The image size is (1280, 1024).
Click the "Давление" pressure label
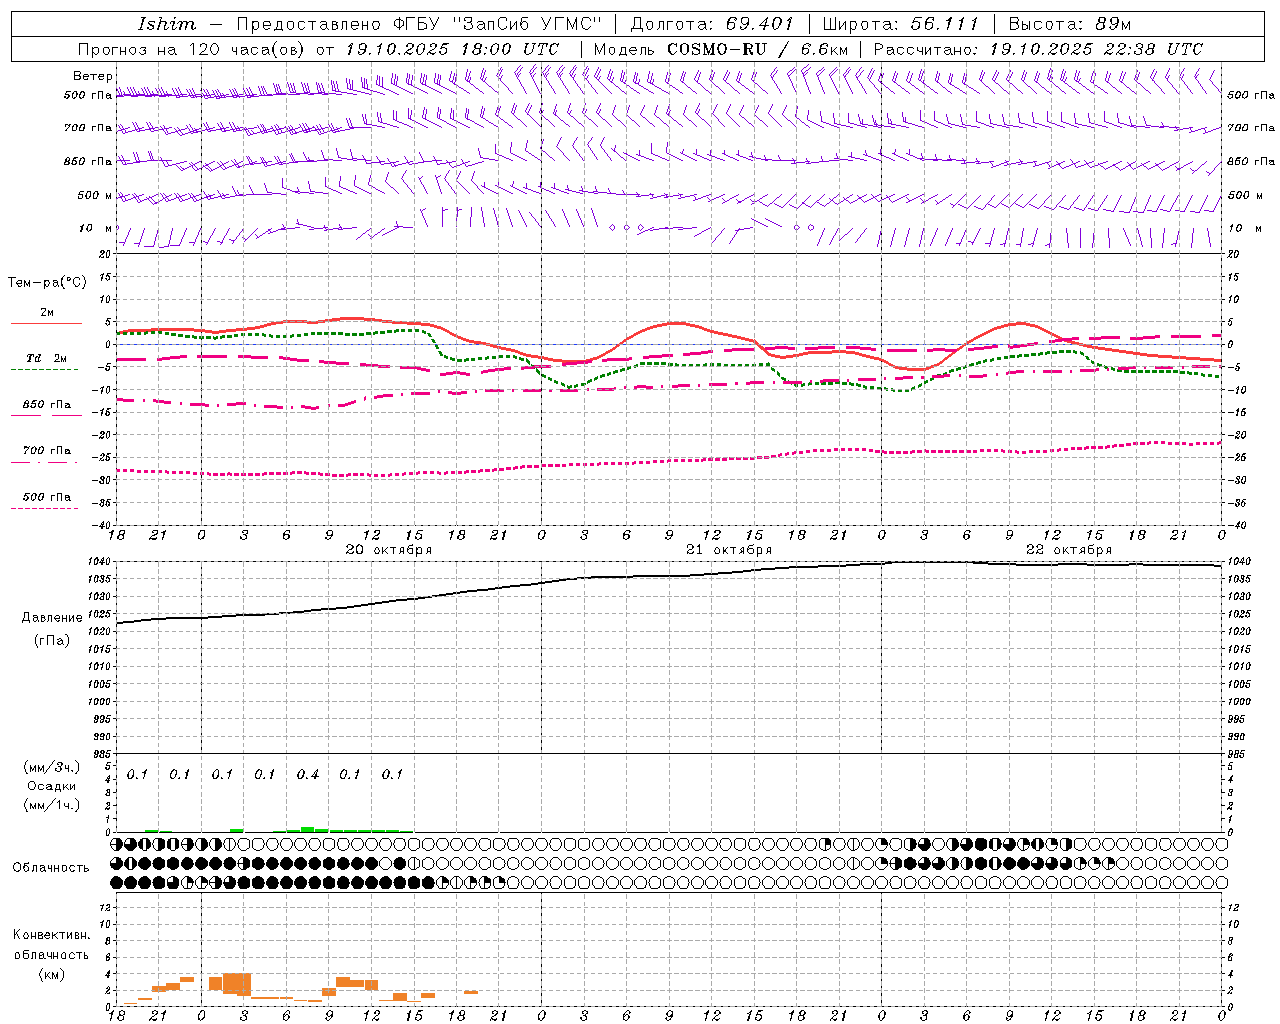[52, 618]
